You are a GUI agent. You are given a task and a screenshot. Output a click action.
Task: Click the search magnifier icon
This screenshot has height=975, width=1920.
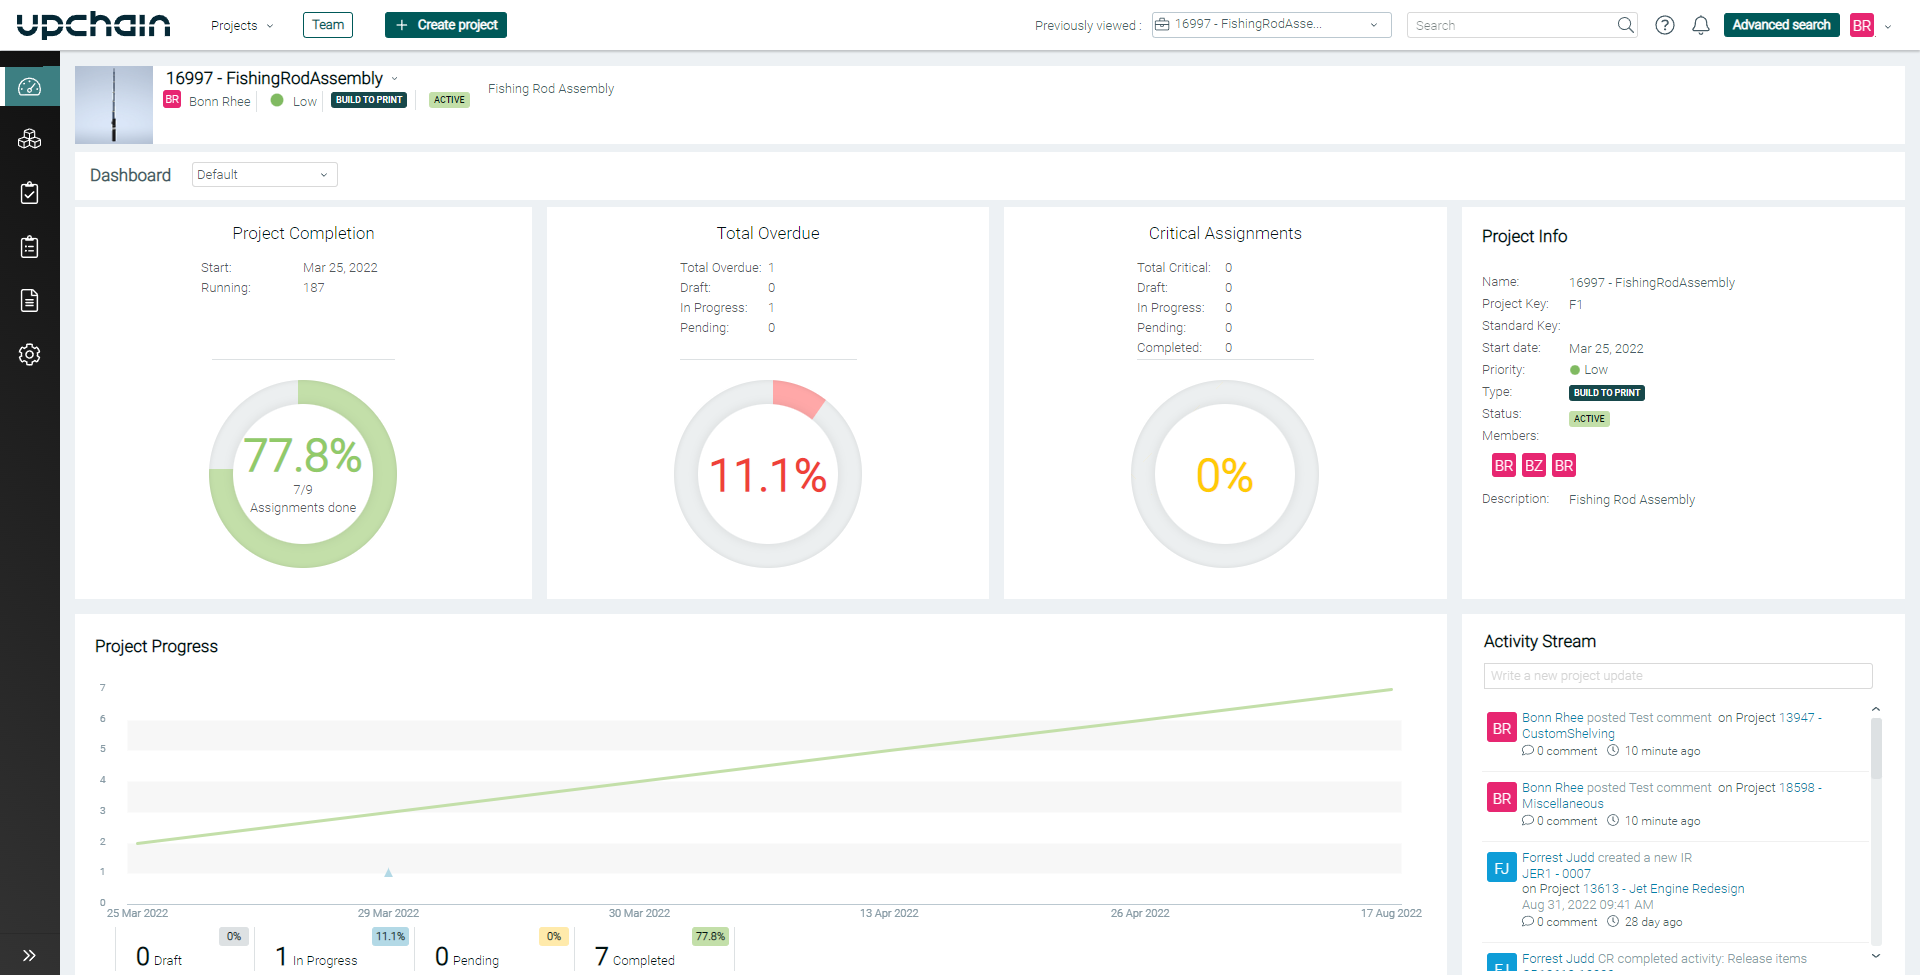[x=1626, y=24]
